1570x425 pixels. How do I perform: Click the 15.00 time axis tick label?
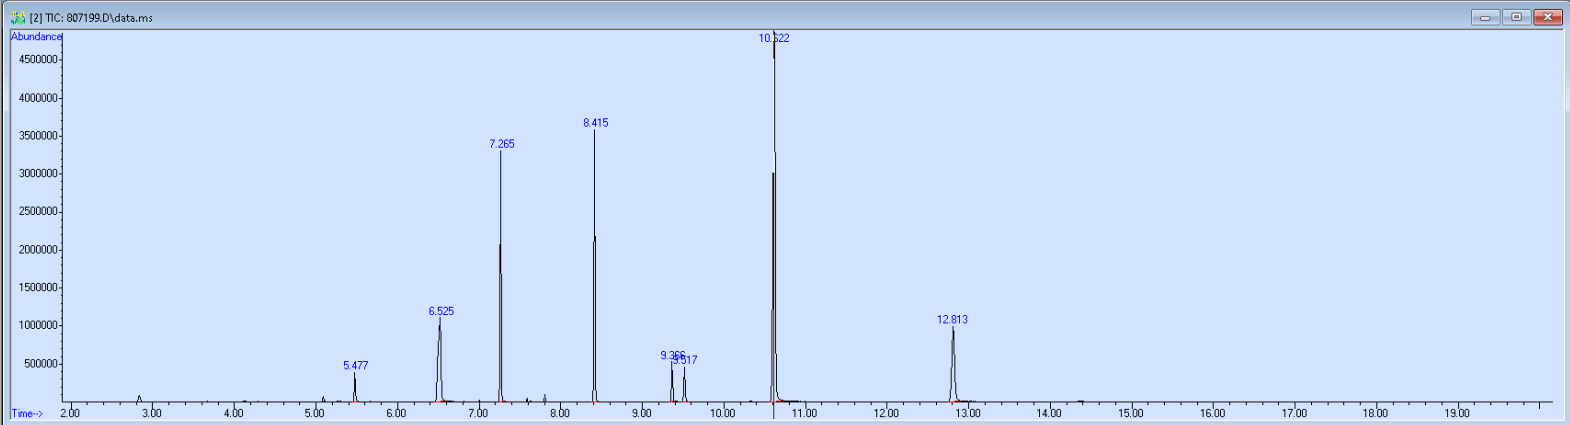1131,413
